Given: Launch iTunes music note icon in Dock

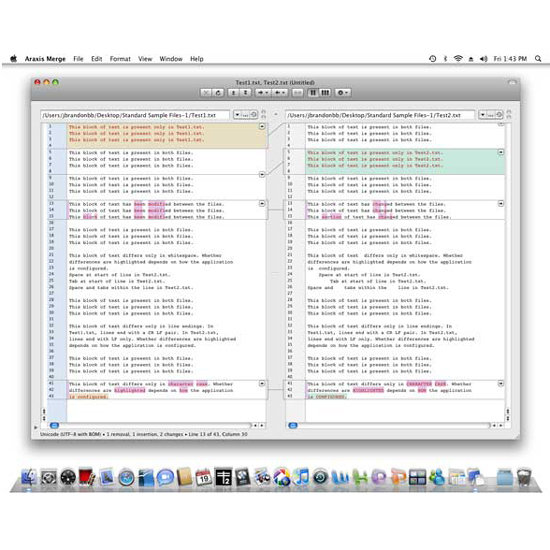Looking at the screenshot, I should click(301, 477).
